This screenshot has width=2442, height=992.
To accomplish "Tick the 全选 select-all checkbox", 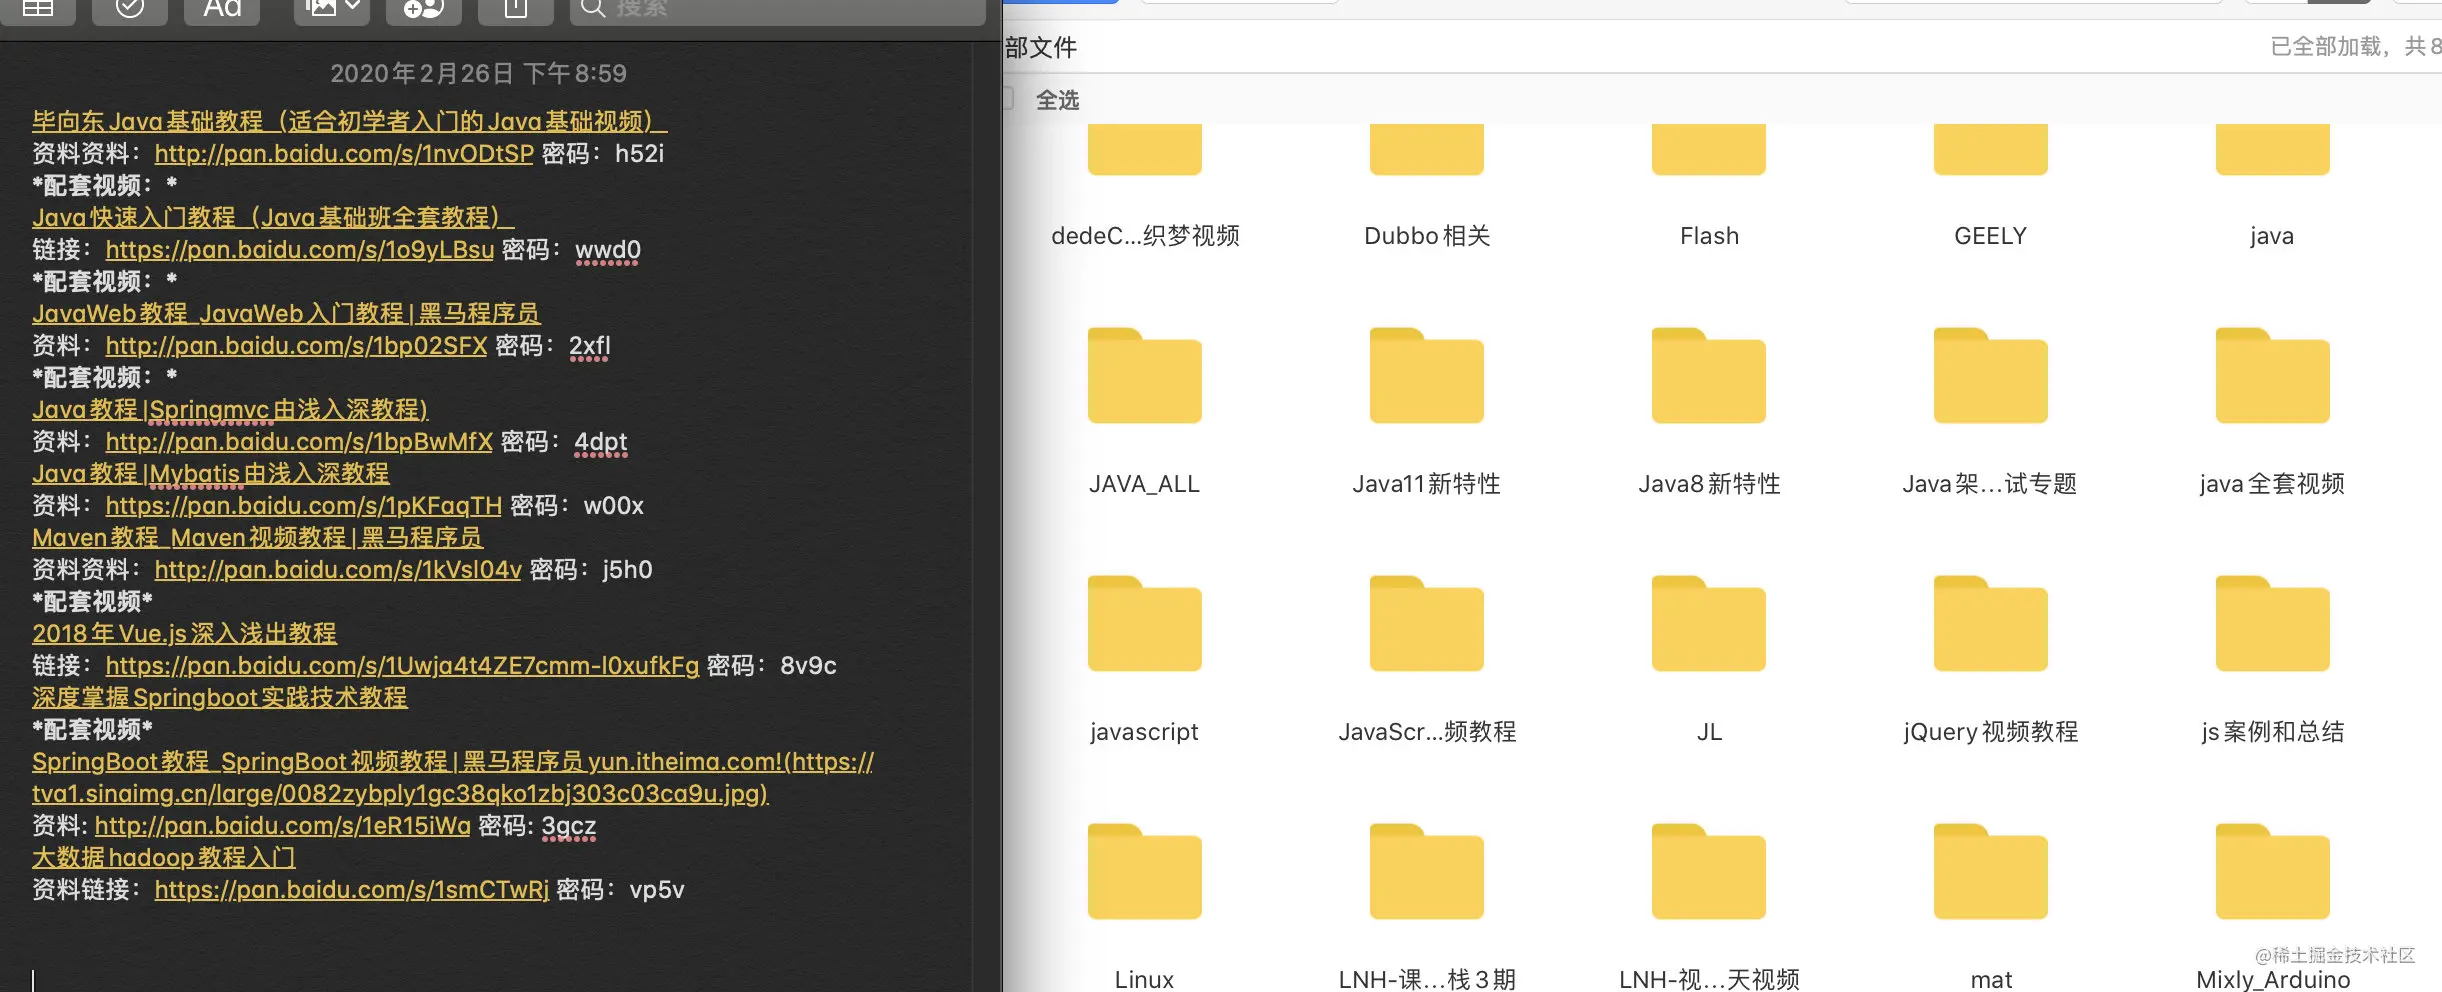I will (x=1008, y=99).
